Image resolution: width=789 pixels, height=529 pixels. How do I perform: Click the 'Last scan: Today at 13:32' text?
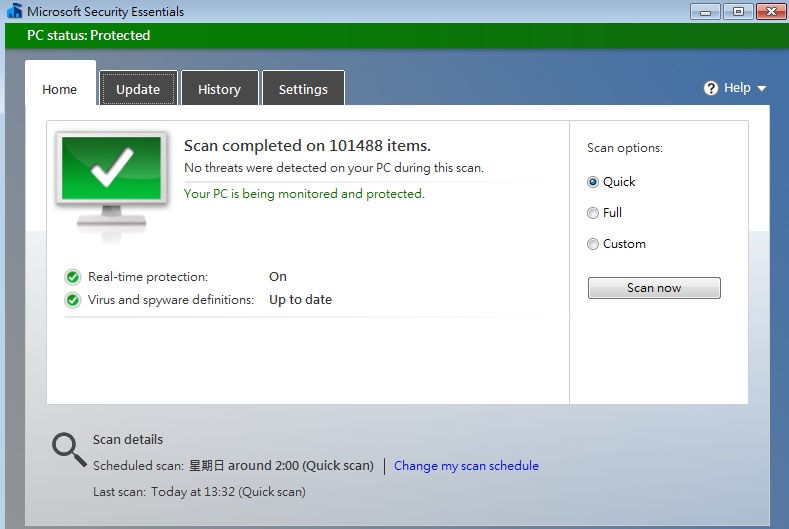[x=199, y=492]
